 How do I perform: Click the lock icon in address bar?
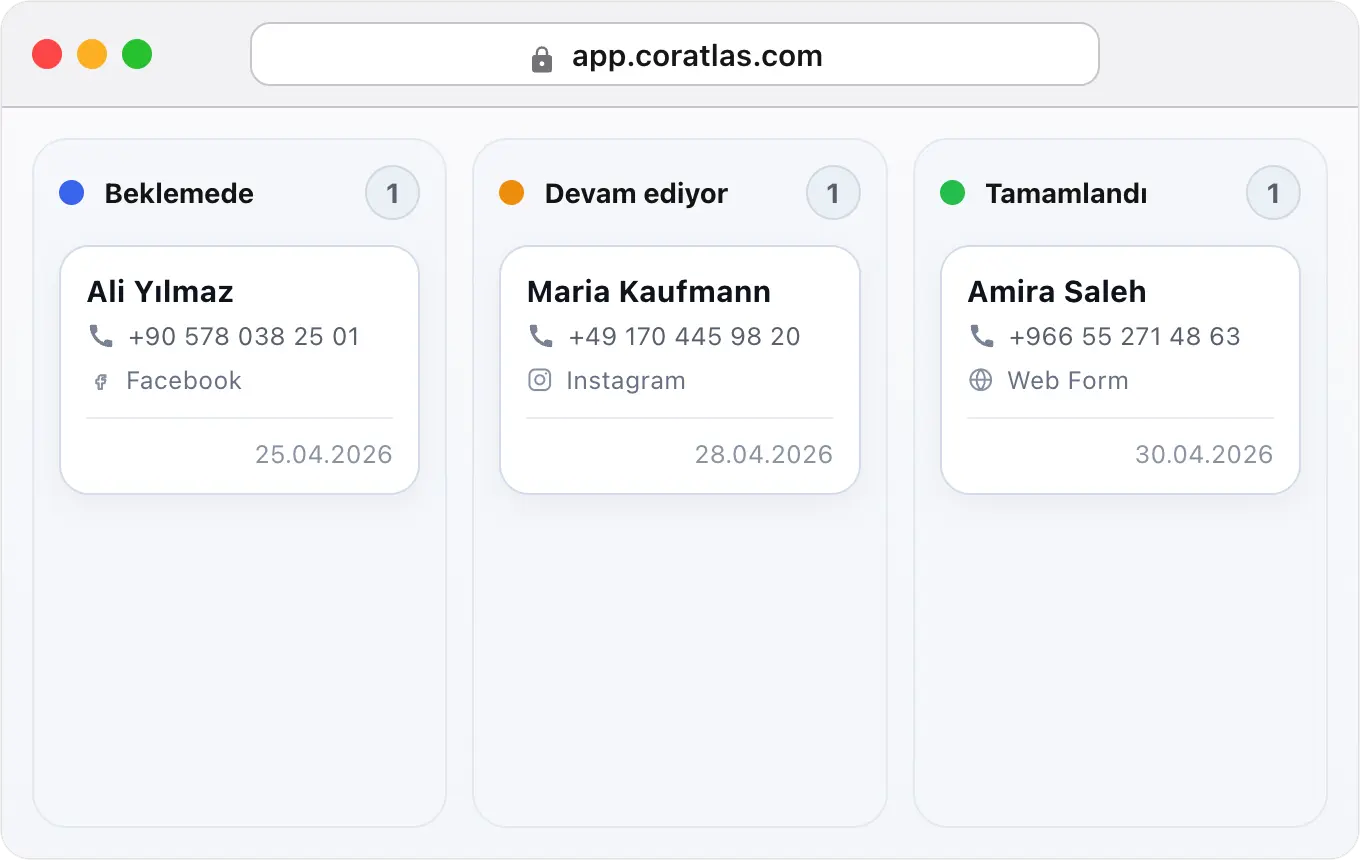tap(542, 59)
